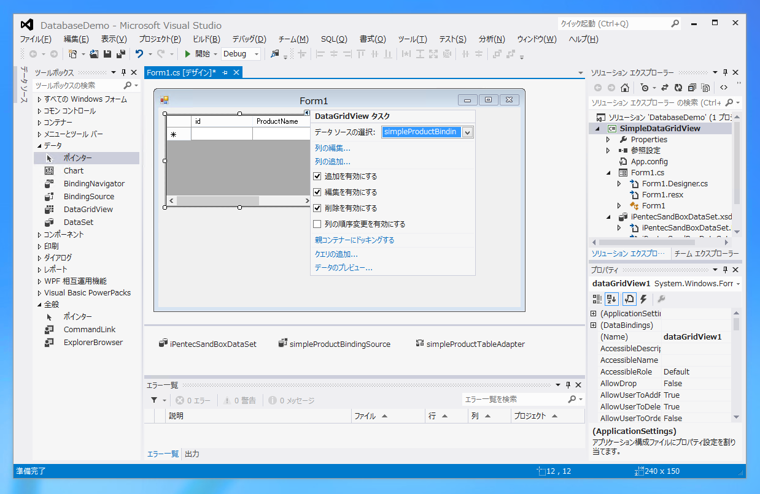Open the SQL(Q) menu
The height and width of the screenshot is (494, 760).
tap(334, 39)
